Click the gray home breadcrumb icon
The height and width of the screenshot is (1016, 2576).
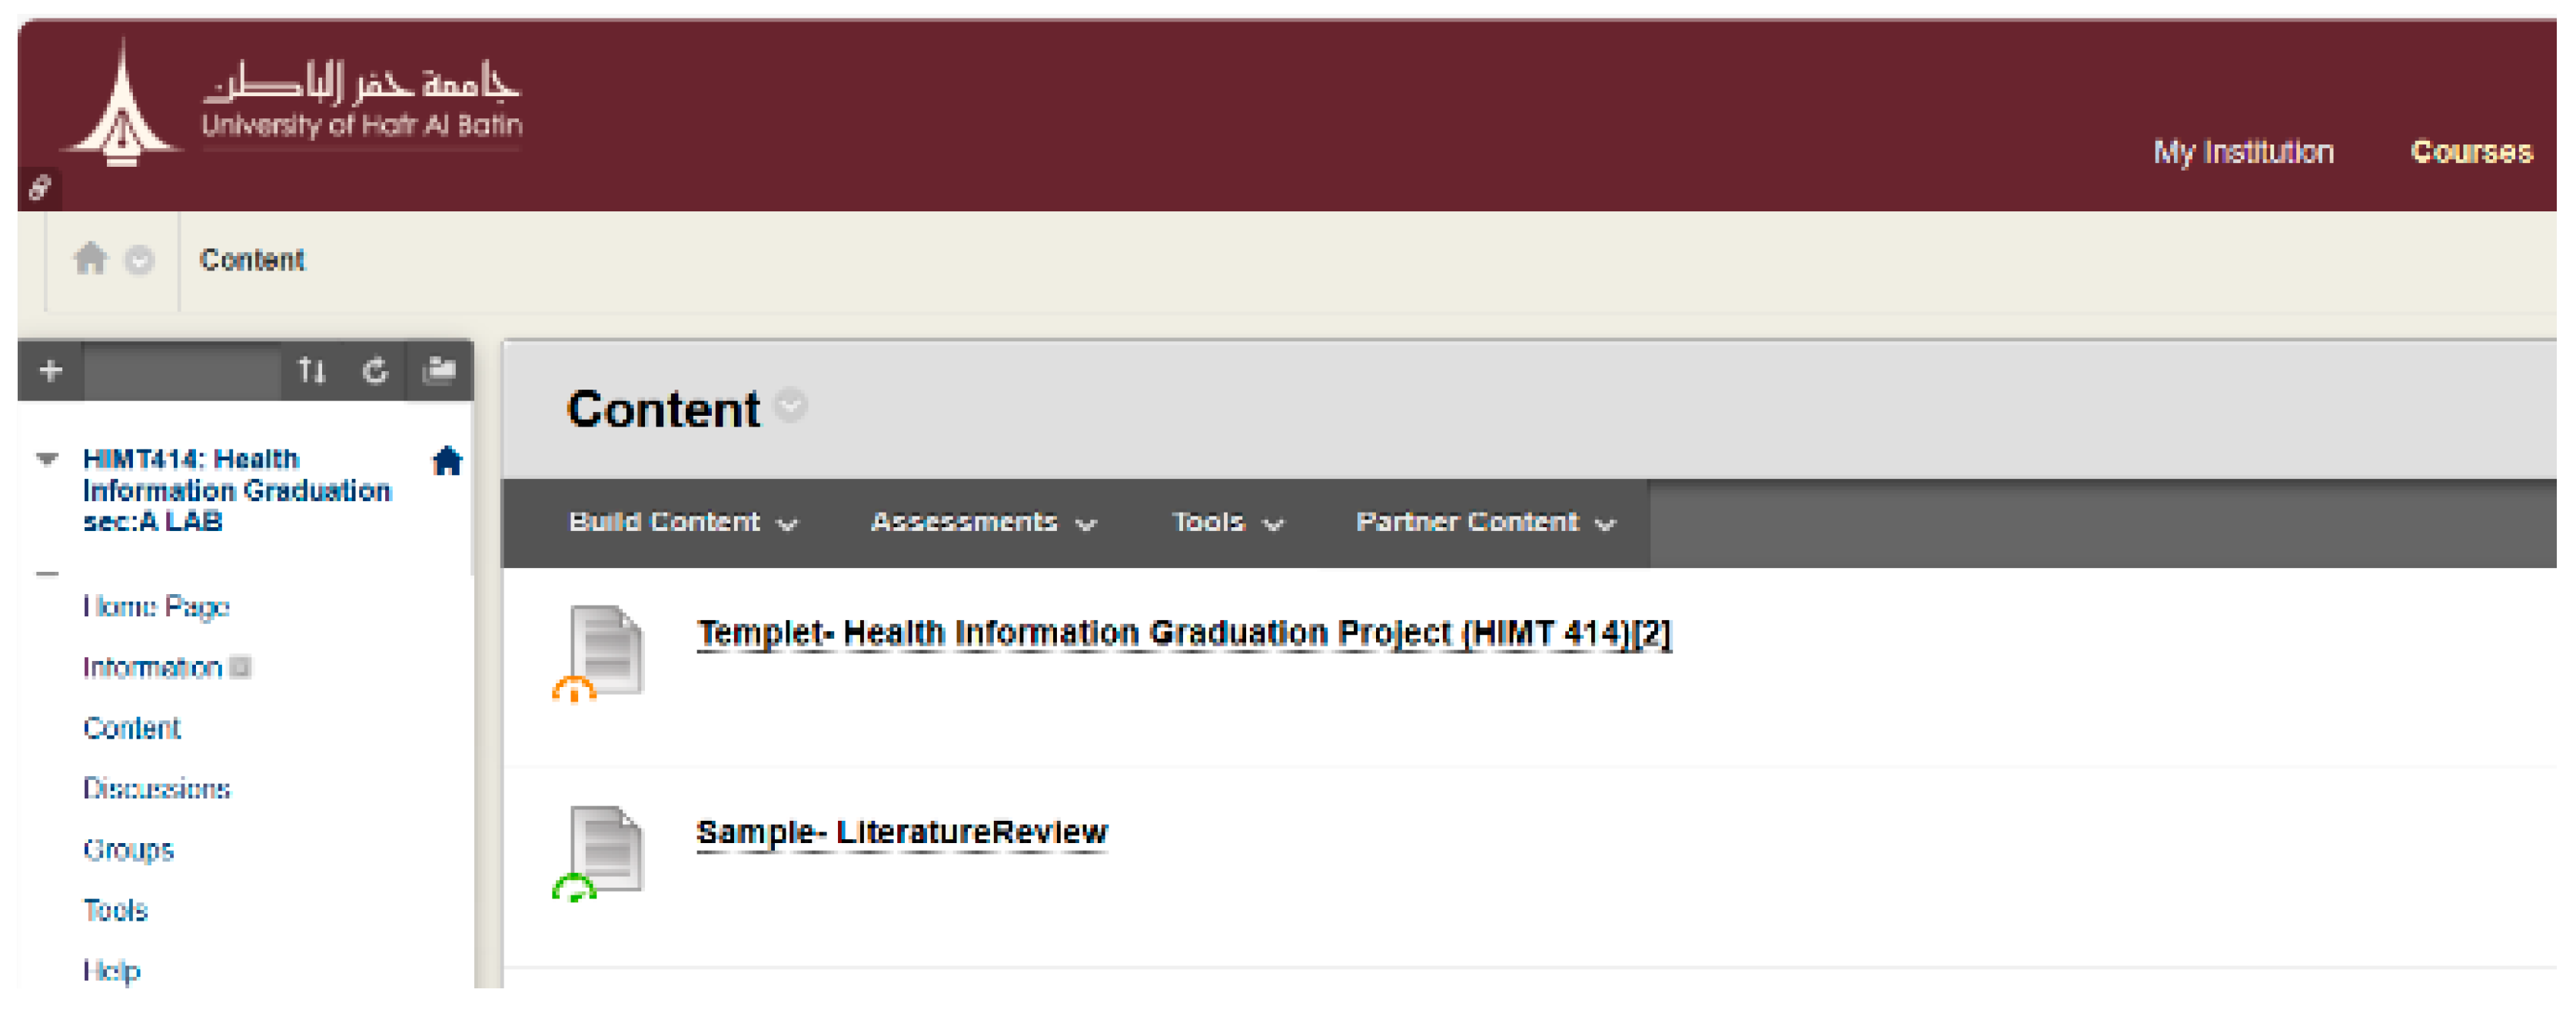click(x=90, y=259)
